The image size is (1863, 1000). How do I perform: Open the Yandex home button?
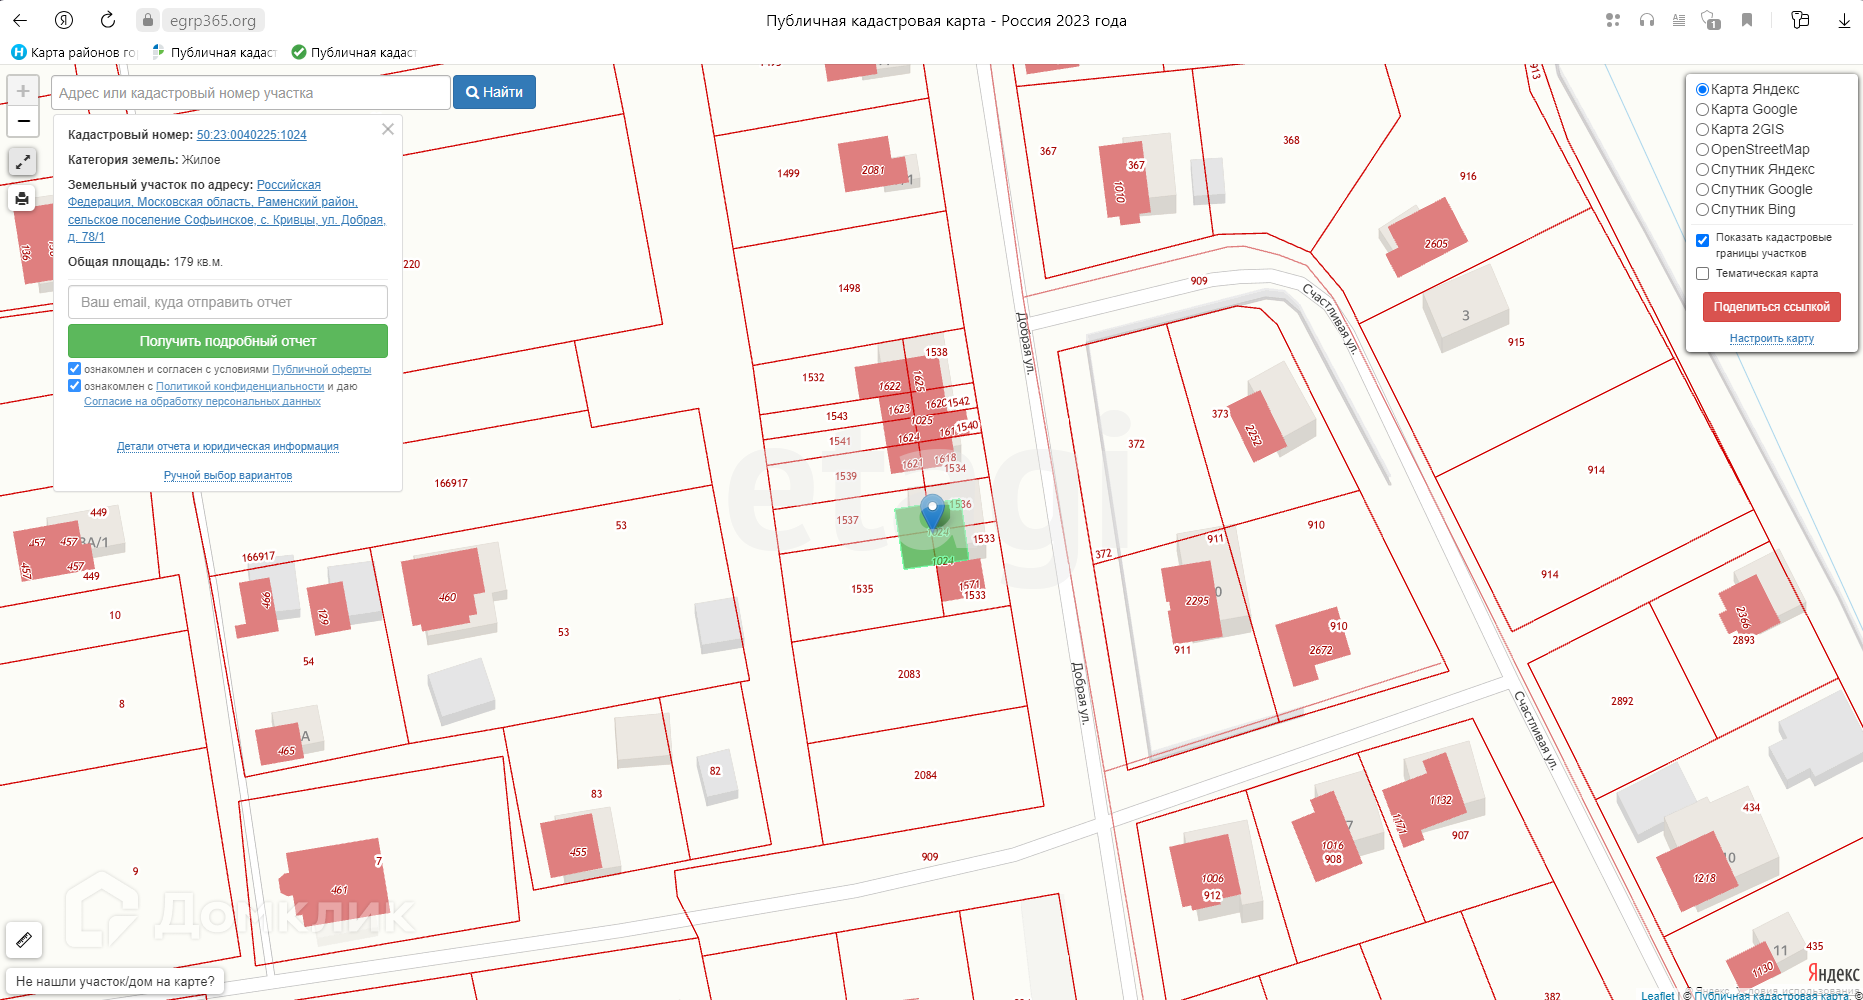(64, 20)
